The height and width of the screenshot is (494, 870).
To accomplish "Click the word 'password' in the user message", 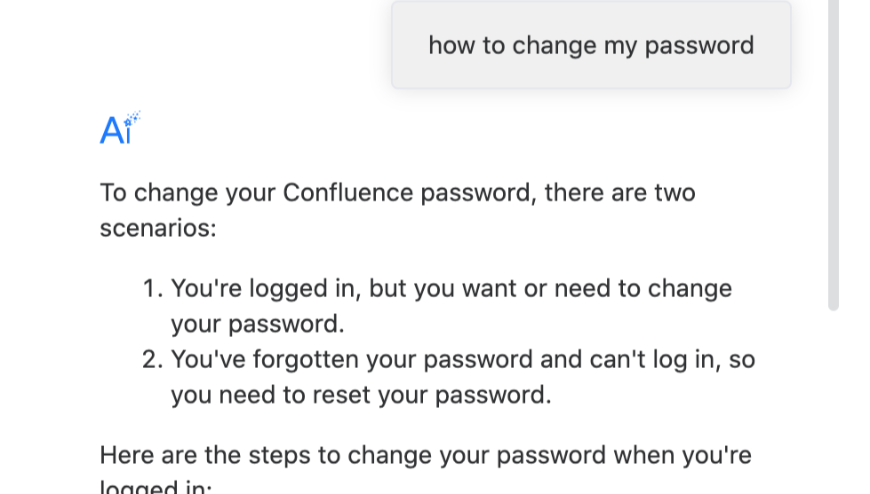I will click(699, 45).
